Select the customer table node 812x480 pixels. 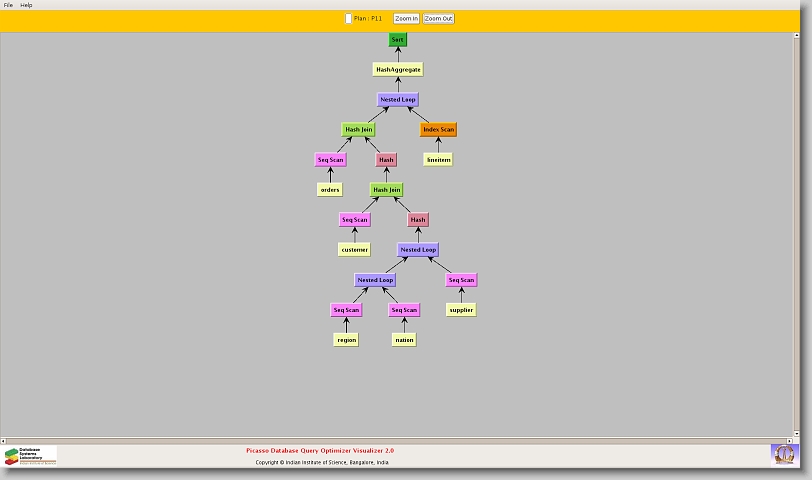point(354,250)
